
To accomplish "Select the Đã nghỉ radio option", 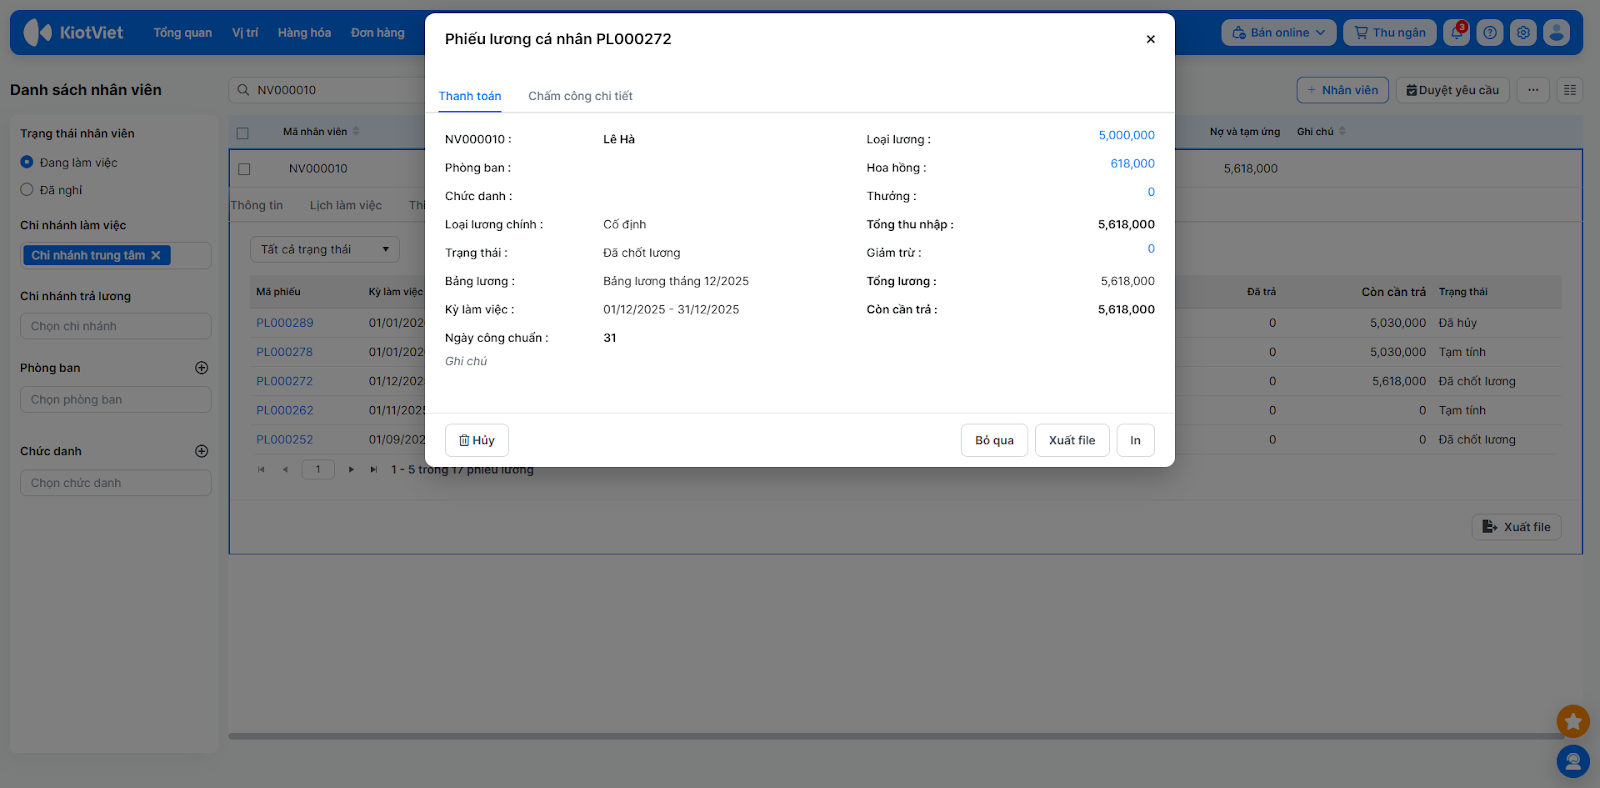I will [27, 190].
